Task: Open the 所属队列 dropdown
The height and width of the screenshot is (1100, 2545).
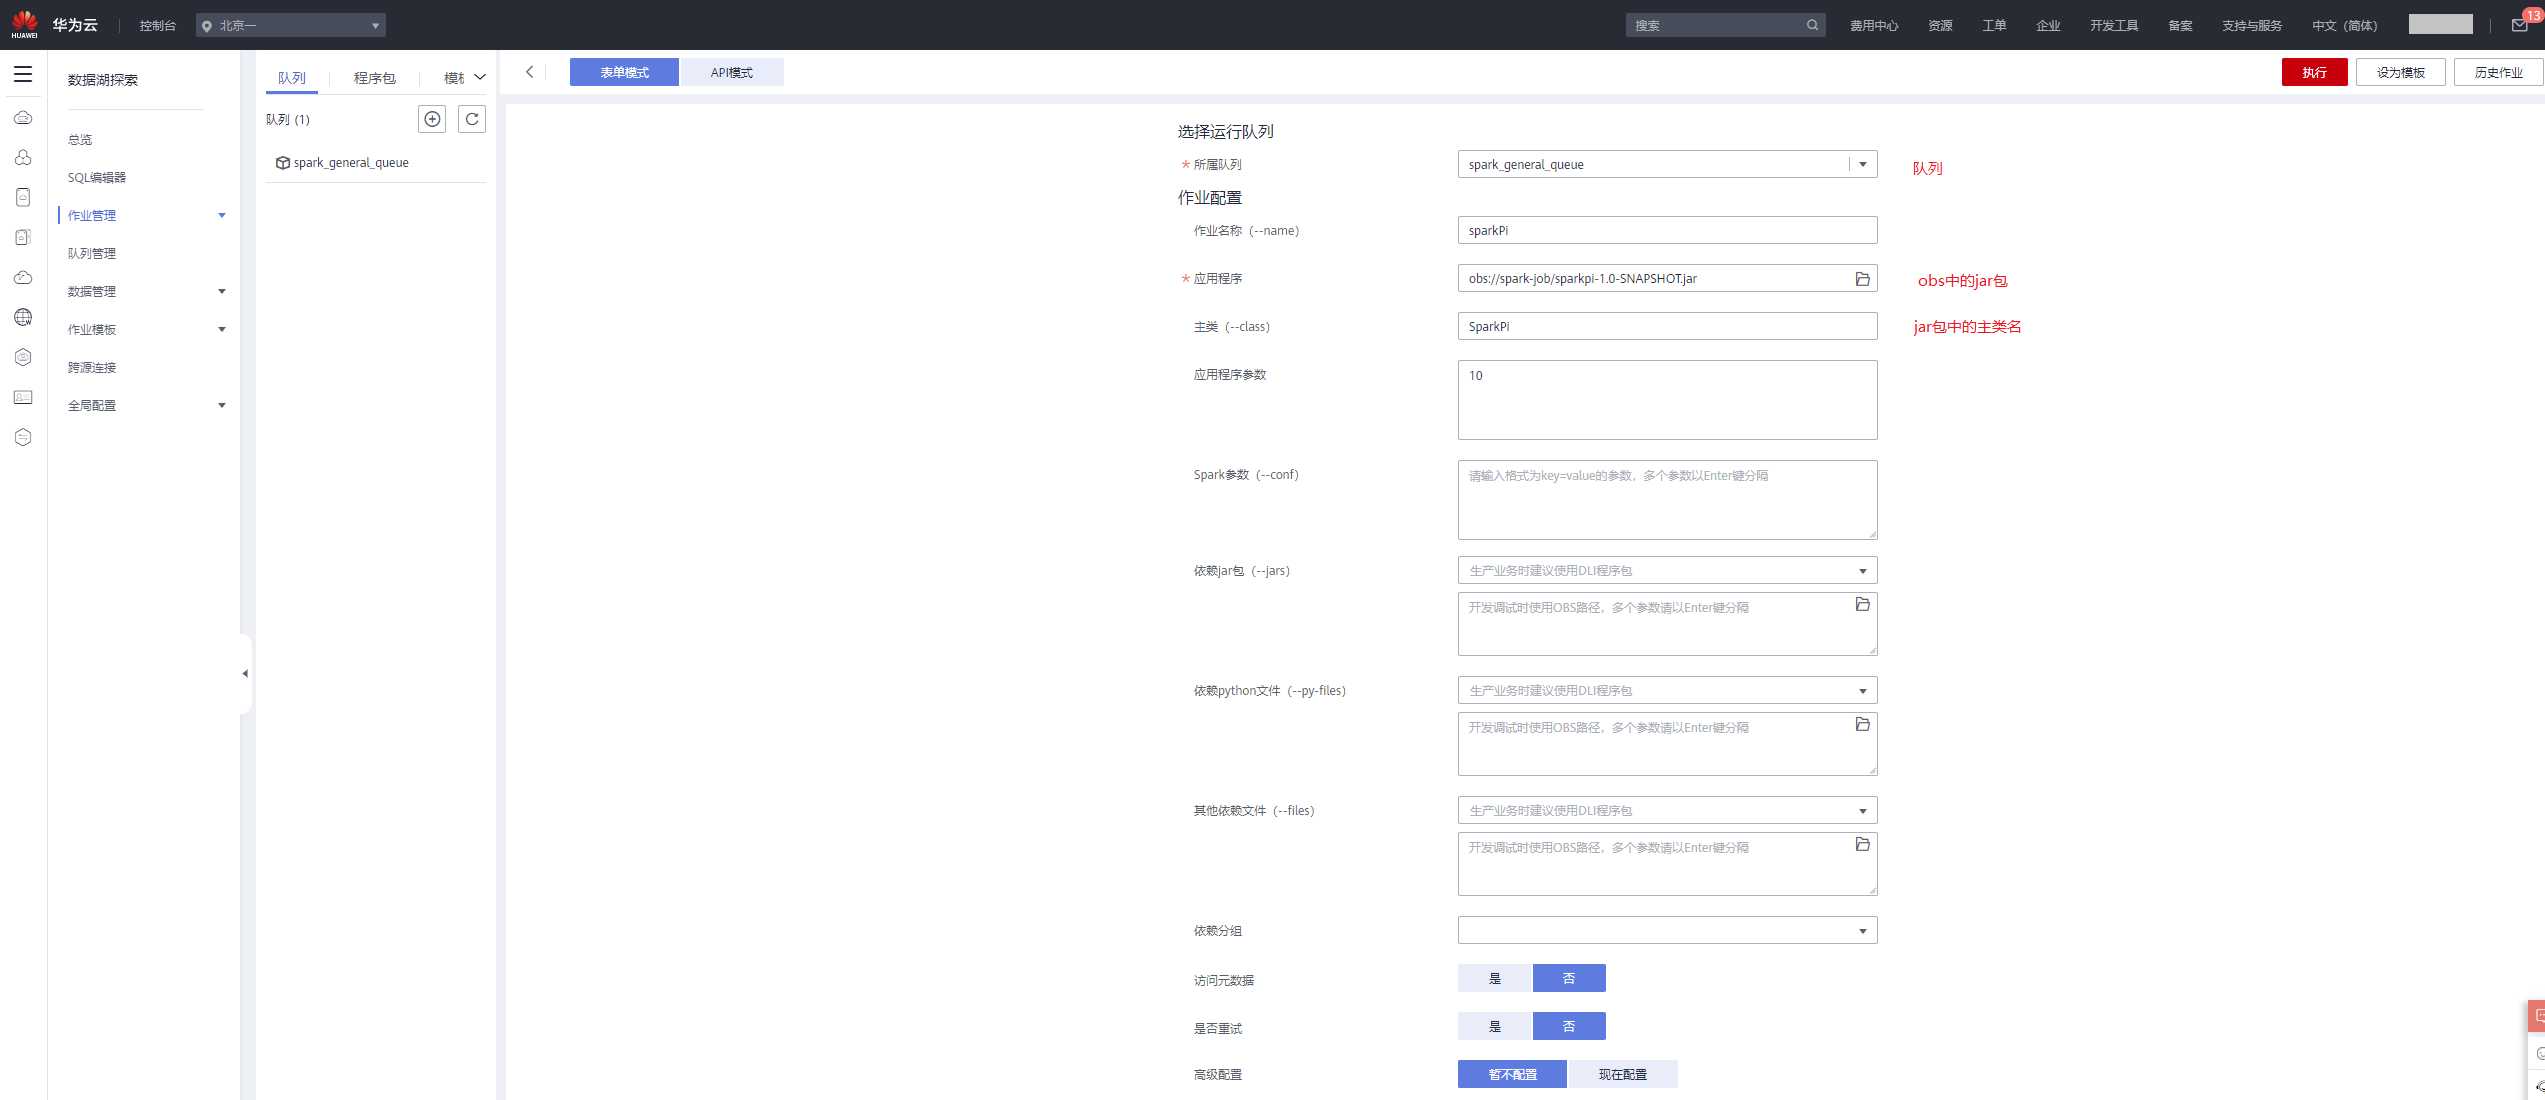Action: click(1862, 164)
